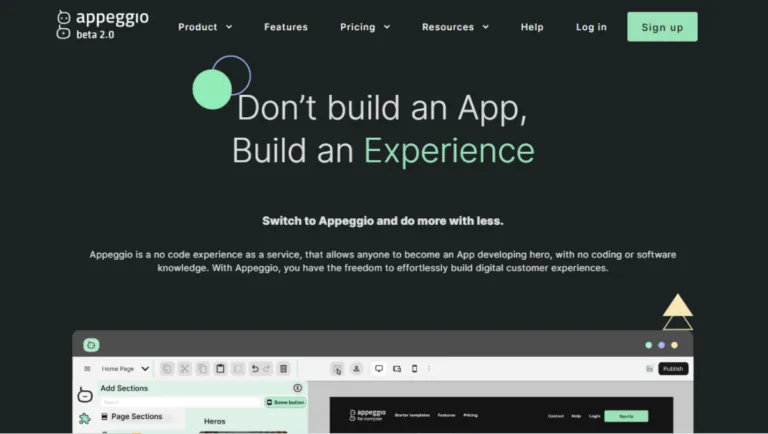Click the yellow dot window control

(x=674, y=345)
